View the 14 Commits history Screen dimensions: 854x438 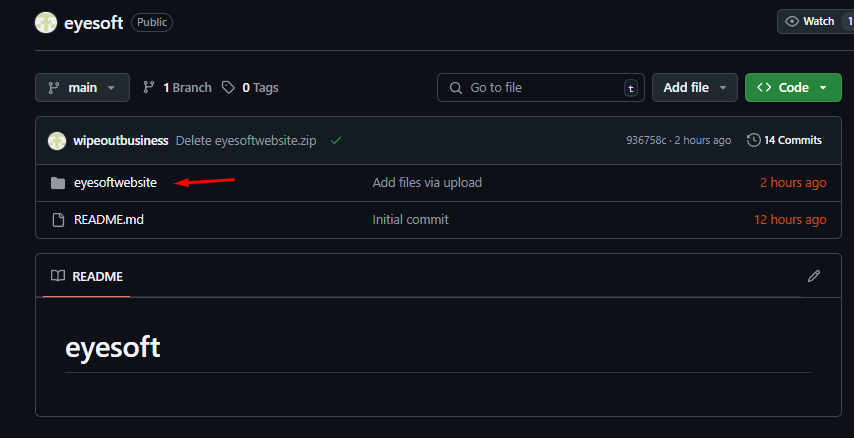[x=784, y=141]
